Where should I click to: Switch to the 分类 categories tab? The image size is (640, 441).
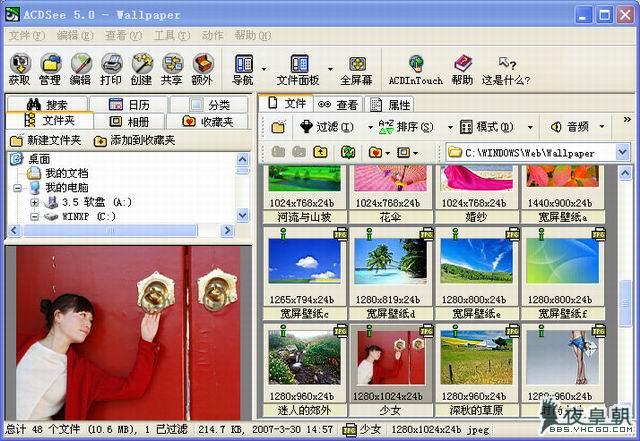tap(209, 105)
